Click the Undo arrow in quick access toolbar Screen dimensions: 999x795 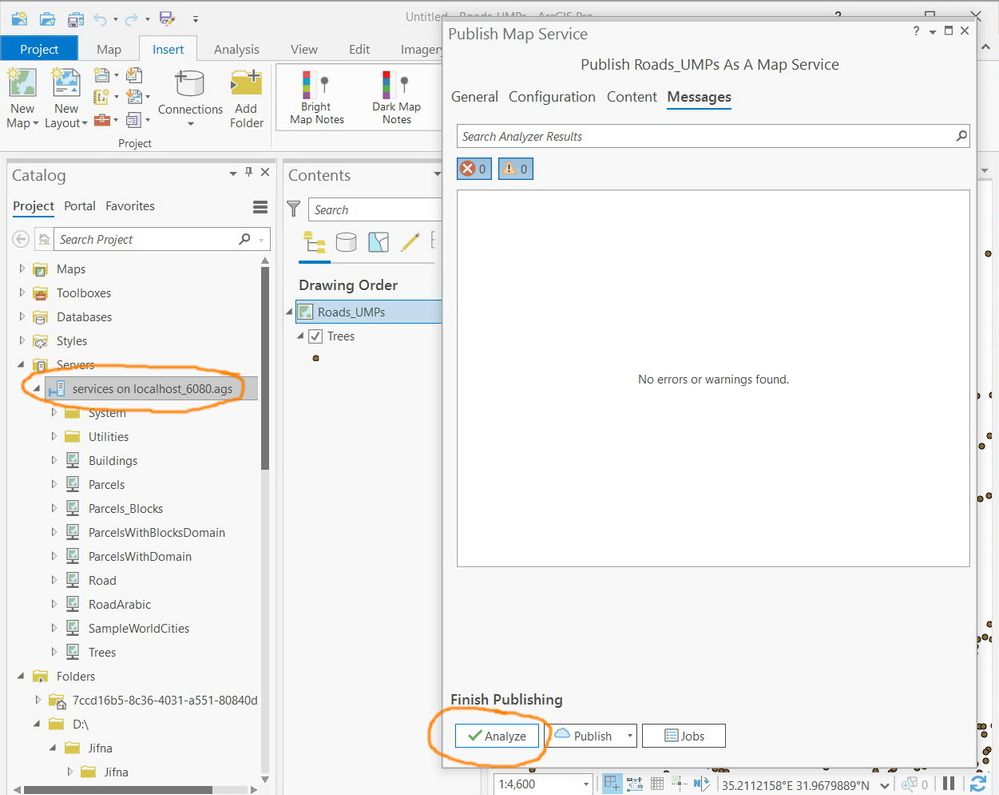pos(100,19)
